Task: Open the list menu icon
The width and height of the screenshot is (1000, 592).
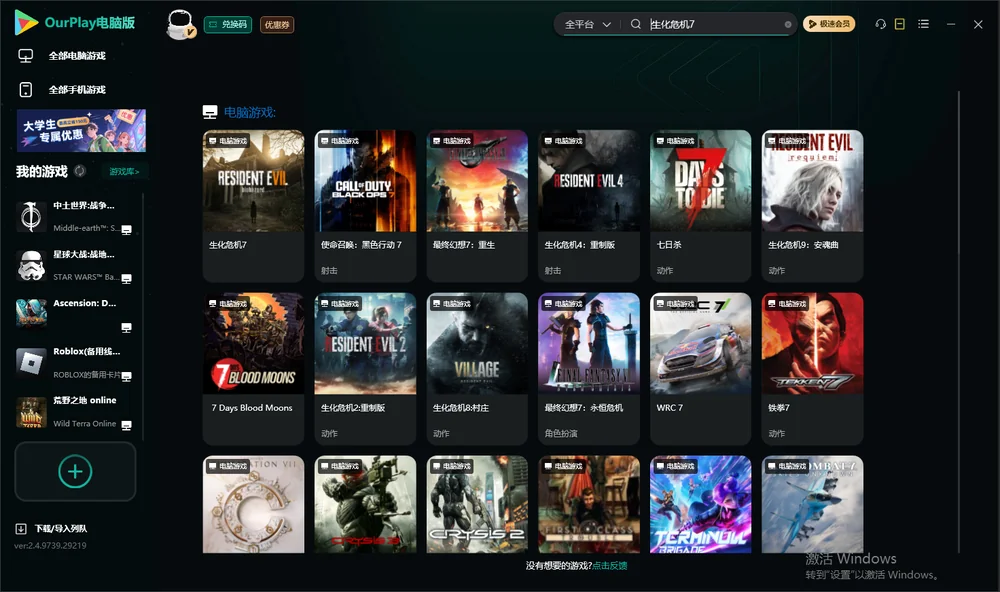Action: 923,24
